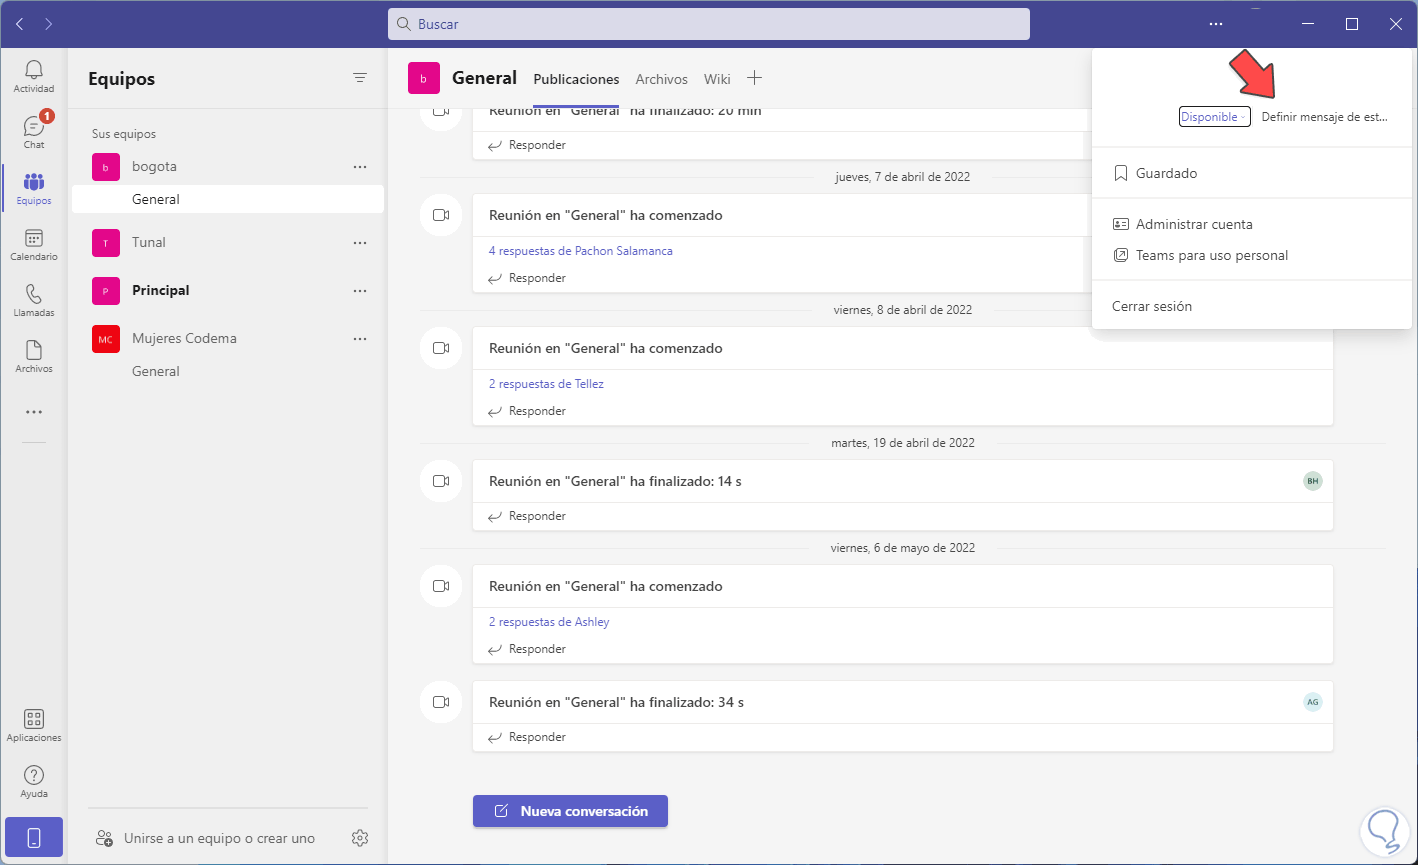The image size is (1418, 865).
Task: Reply to 19 de abril meeting post
Action: pos(527,516)
